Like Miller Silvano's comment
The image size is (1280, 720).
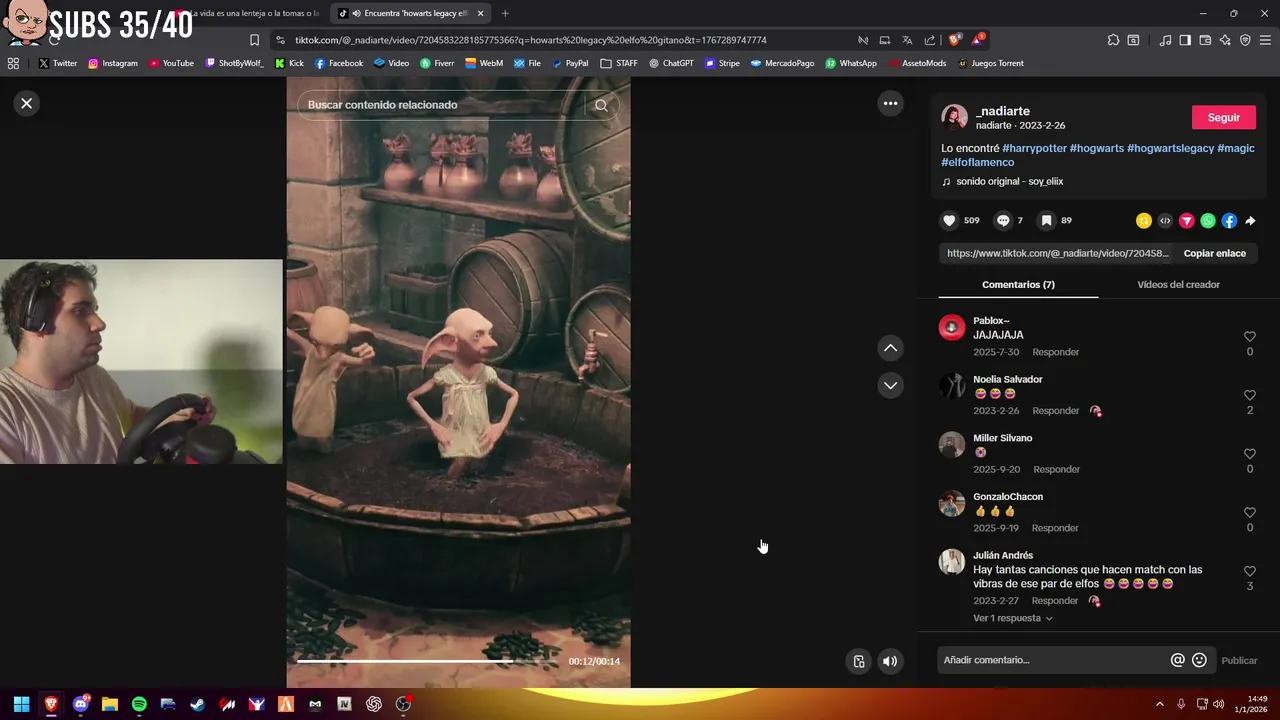pos(1249,454)
